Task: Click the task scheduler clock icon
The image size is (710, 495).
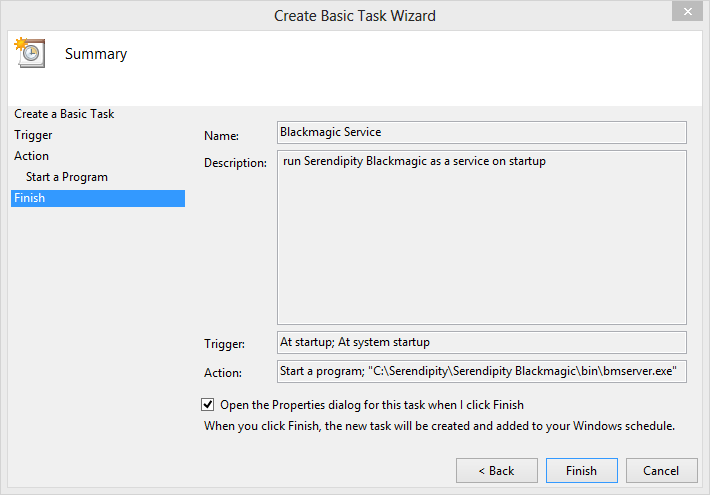Action: (30, 53)
